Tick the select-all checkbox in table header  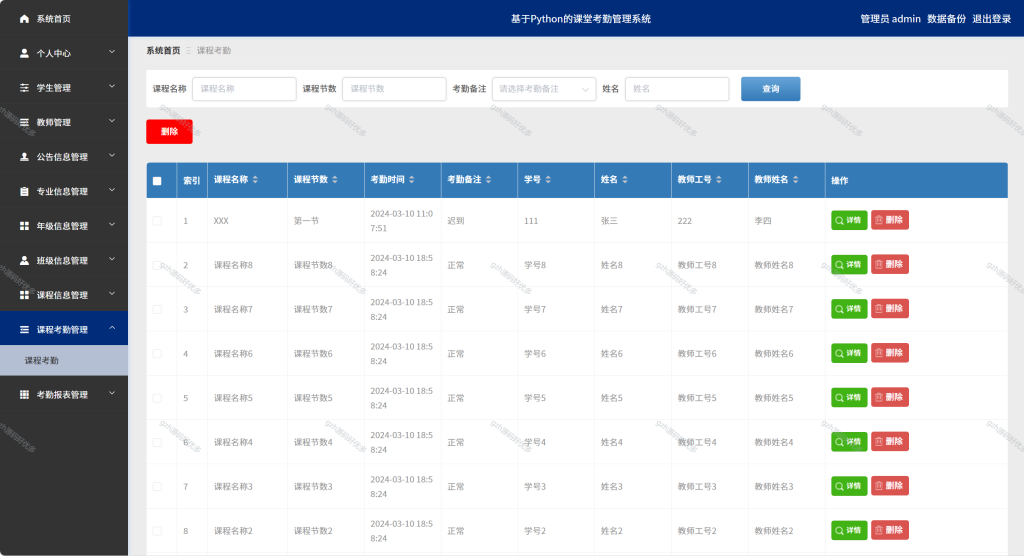click(x=157, y=181)
